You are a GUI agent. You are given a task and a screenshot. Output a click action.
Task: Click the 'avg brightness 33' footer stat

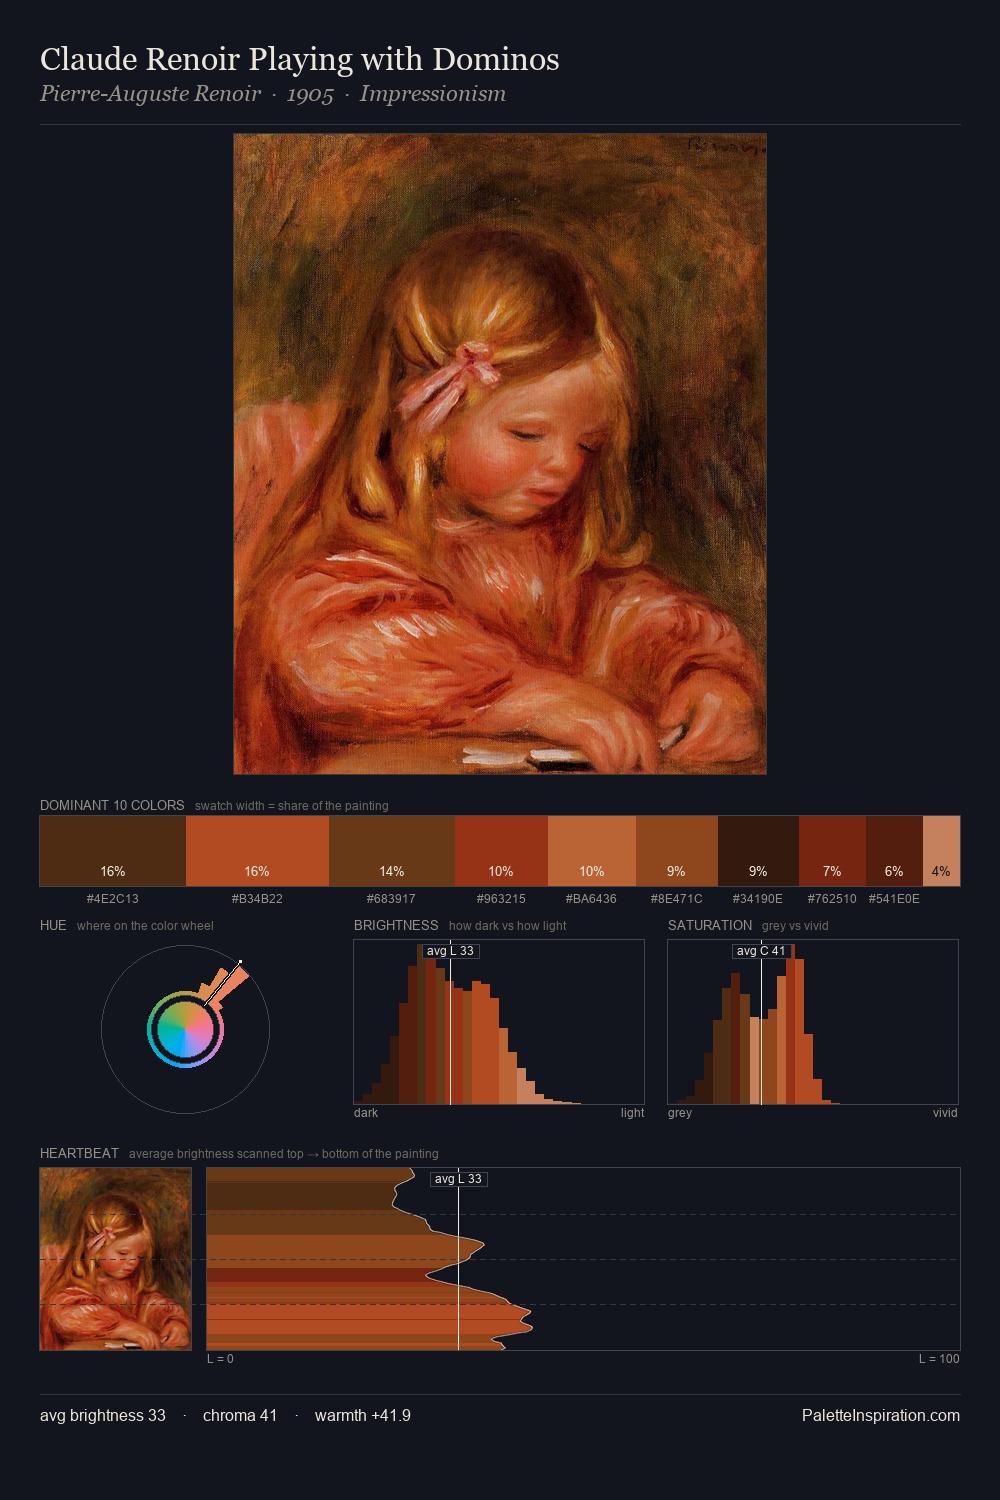pyautogui.click(x=103, y=1415)
